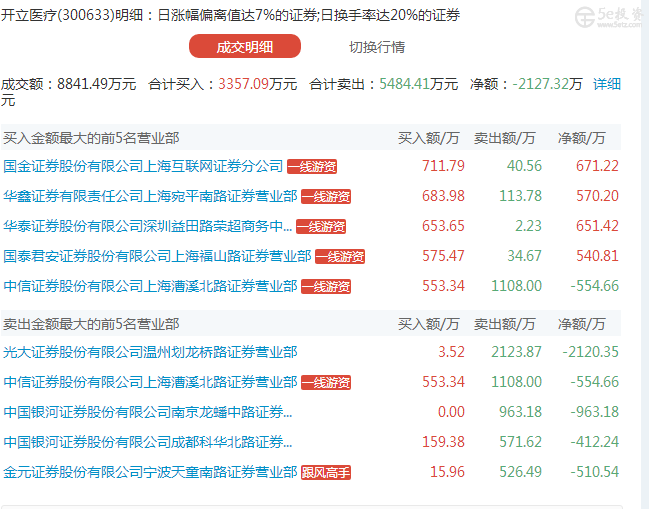The width and height of the screenshot is (649, 509).
Task: Click sell amount 34.67
Action: tap(524, 256)
